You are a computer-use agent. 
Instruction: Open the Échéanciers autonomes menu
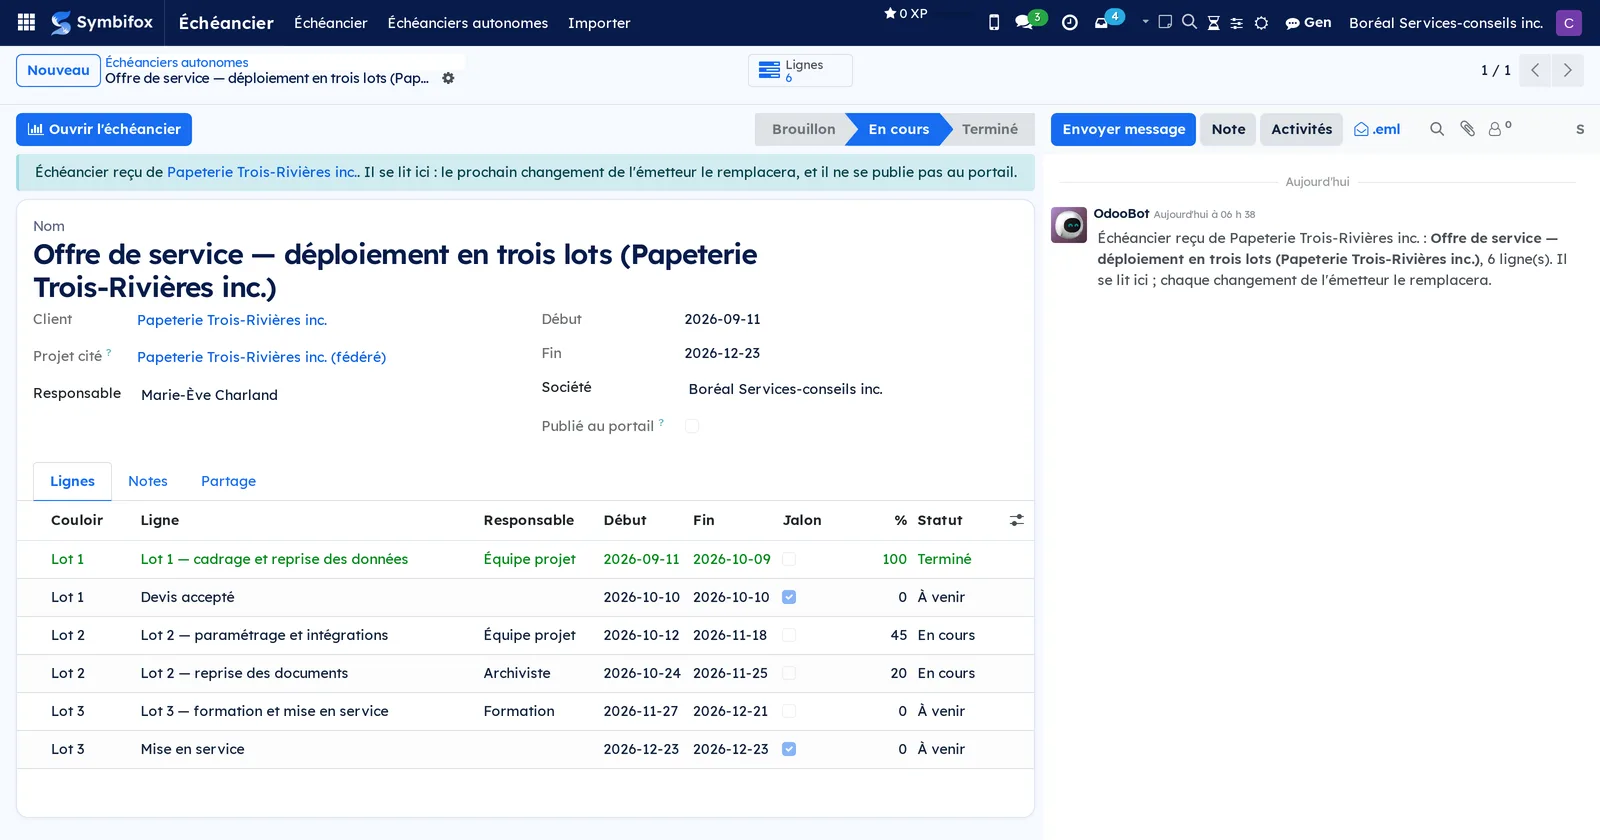468,22
